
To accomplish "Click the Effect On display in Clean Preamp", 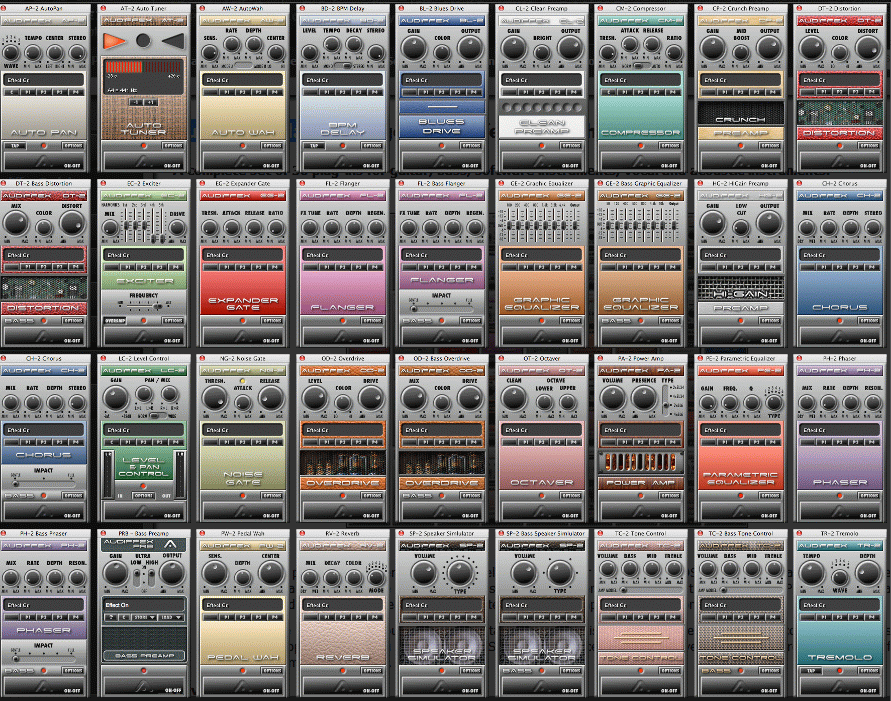I will 541,80.
